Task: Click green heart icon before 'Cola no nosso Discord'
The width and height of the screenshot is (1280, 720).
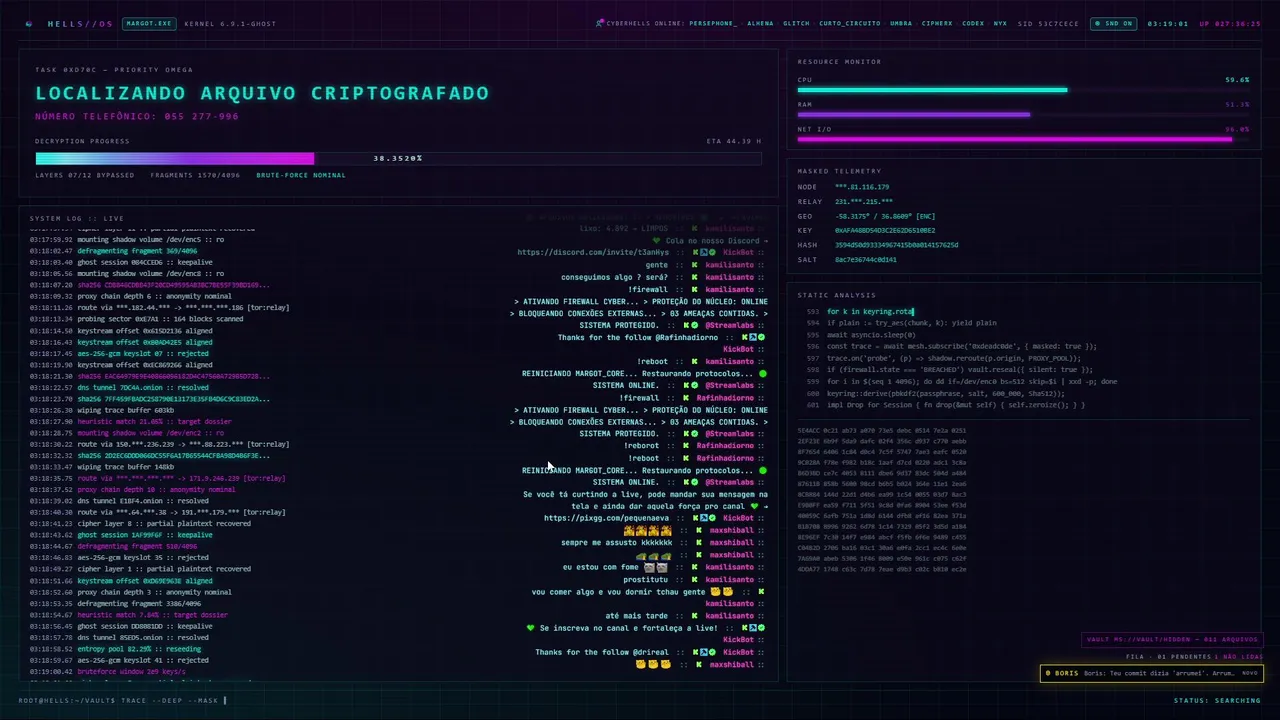Action: click(657, 241)
